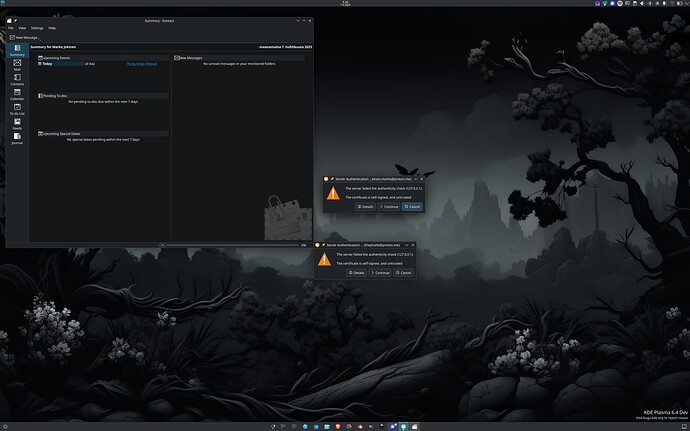Viewport: 690px width, 431px height.
Task: Open the Calendar component in sidebar
Action: (17, 94)
